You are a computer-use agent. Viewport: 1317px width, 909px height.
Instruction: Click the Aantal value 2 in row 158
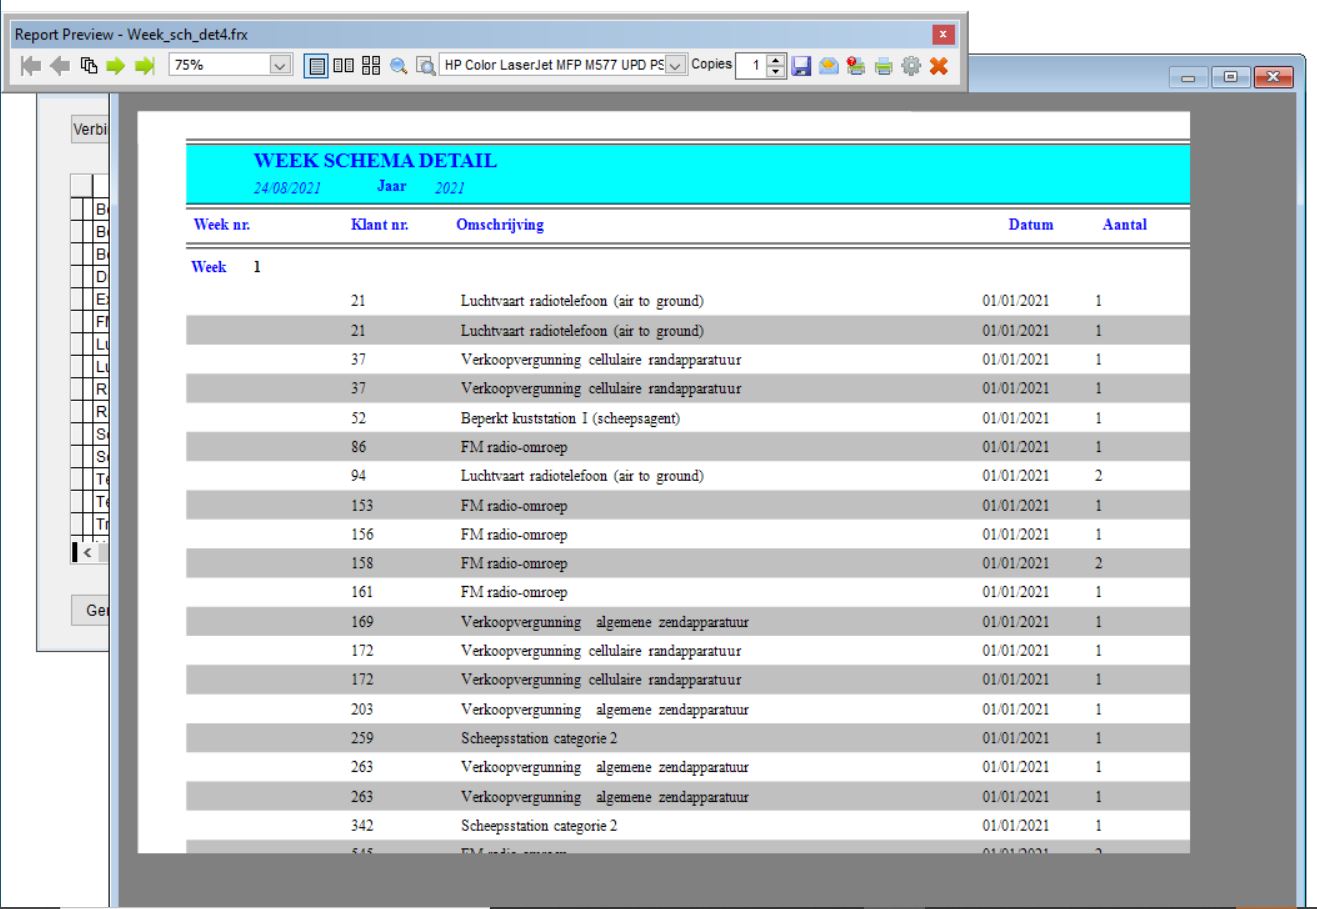click(1098, 563)
